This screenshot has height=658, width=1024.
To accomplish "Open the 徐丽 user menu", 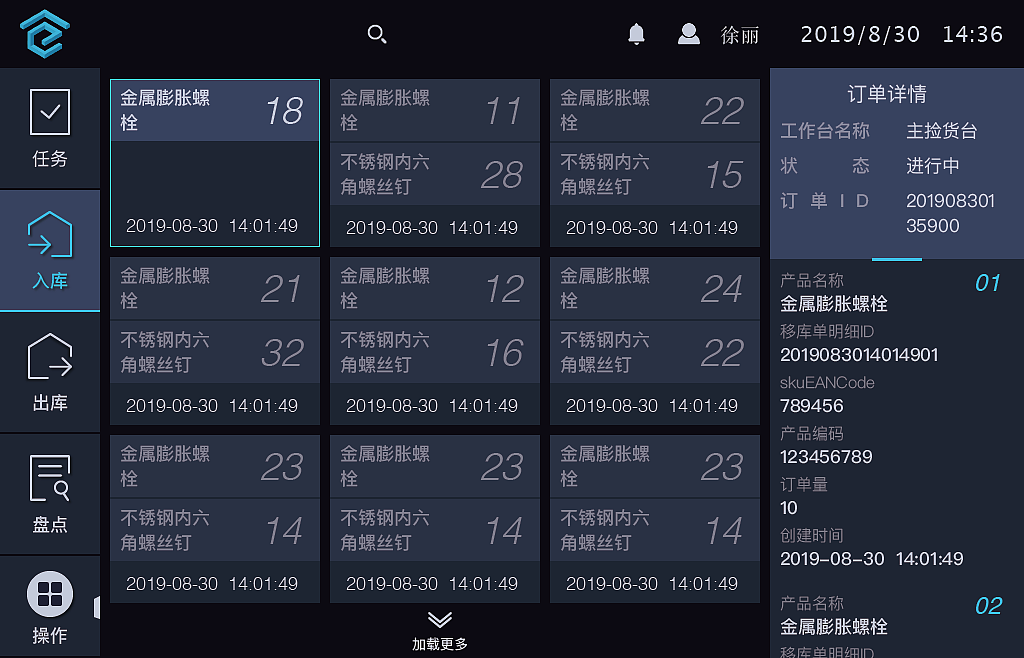I will 739,35.
